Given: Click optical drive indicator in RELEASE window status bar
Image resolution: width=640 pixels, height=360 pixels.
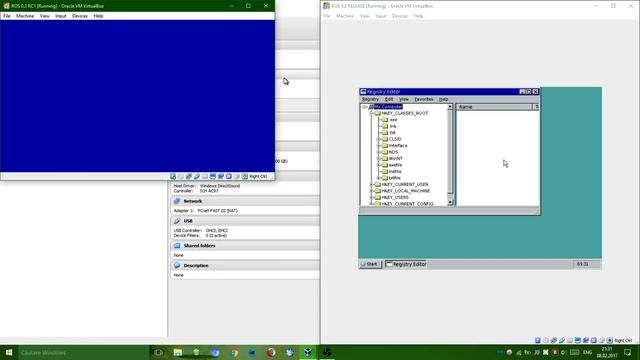Looking at the screenshot, I should 546,340.
